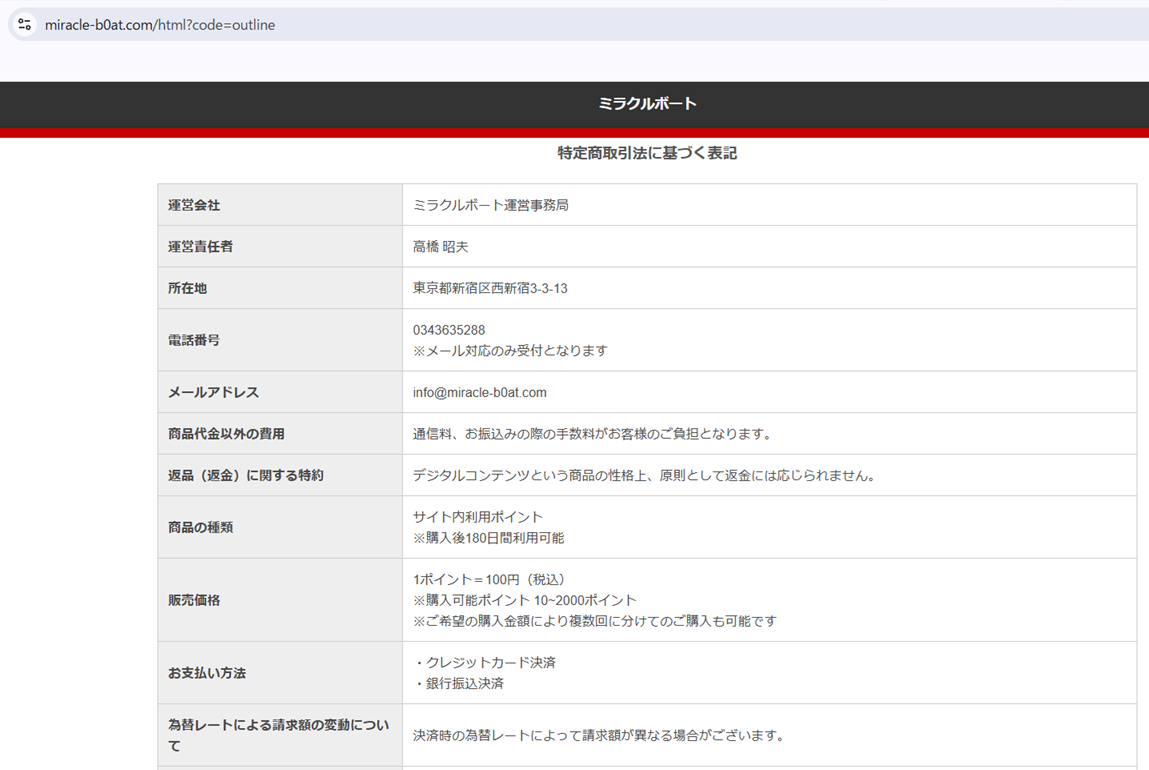Screen dimensions: 1149x770
Task: Click the 商品の種類 row label
Action: click(200, 527)
